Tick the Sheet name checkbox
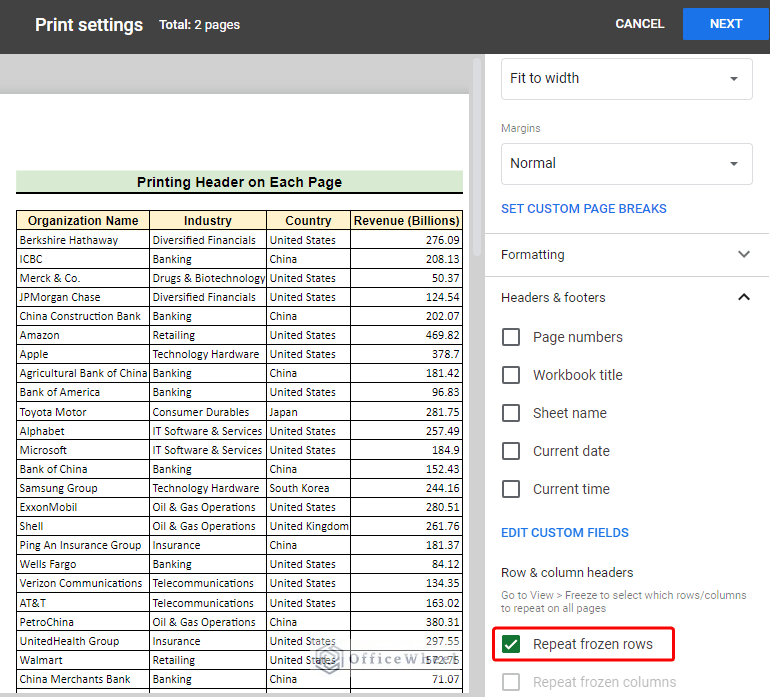This screenshot has width=770, height=697. [x=511, y=413]
